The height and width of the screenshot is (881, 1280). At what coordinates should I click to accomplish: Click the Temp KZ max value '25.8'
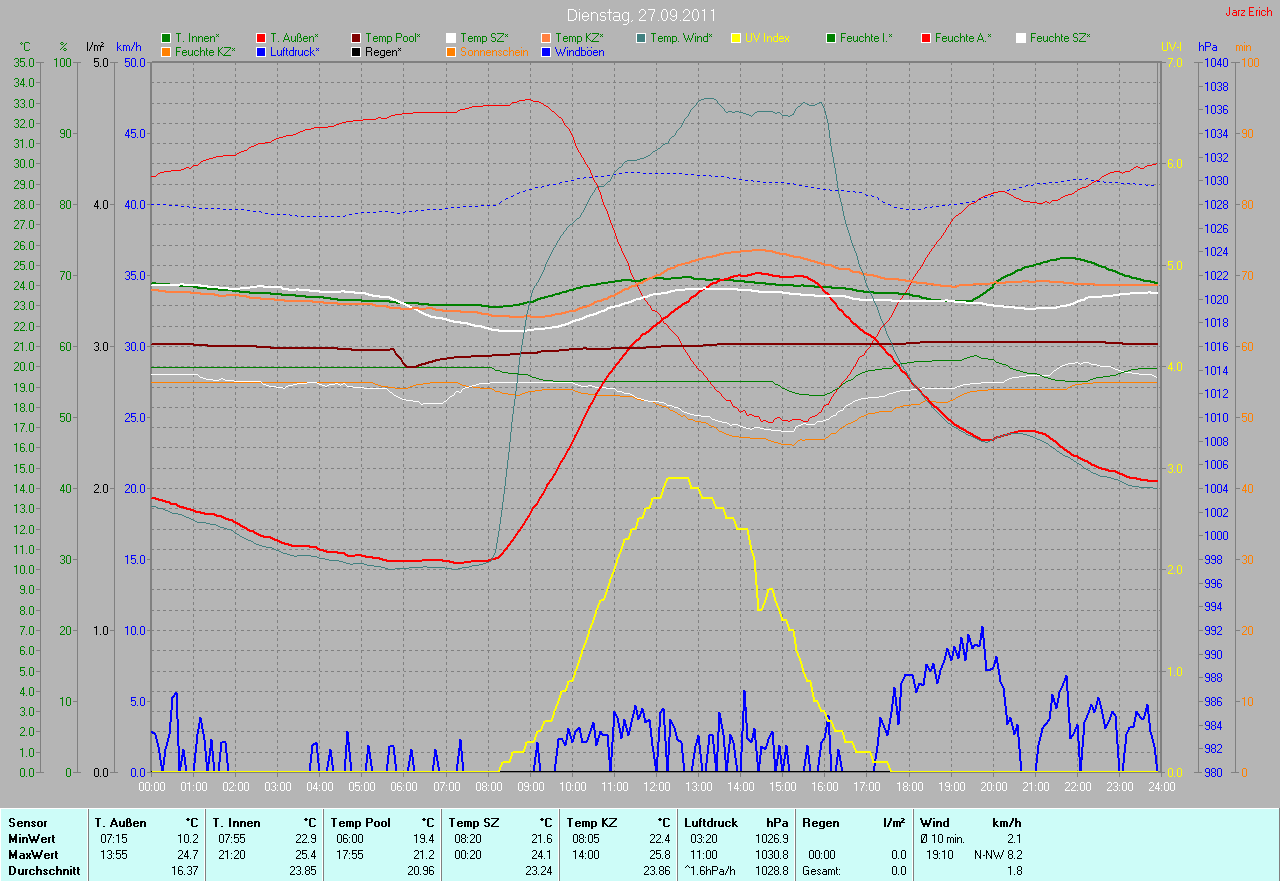coord(660,855)
